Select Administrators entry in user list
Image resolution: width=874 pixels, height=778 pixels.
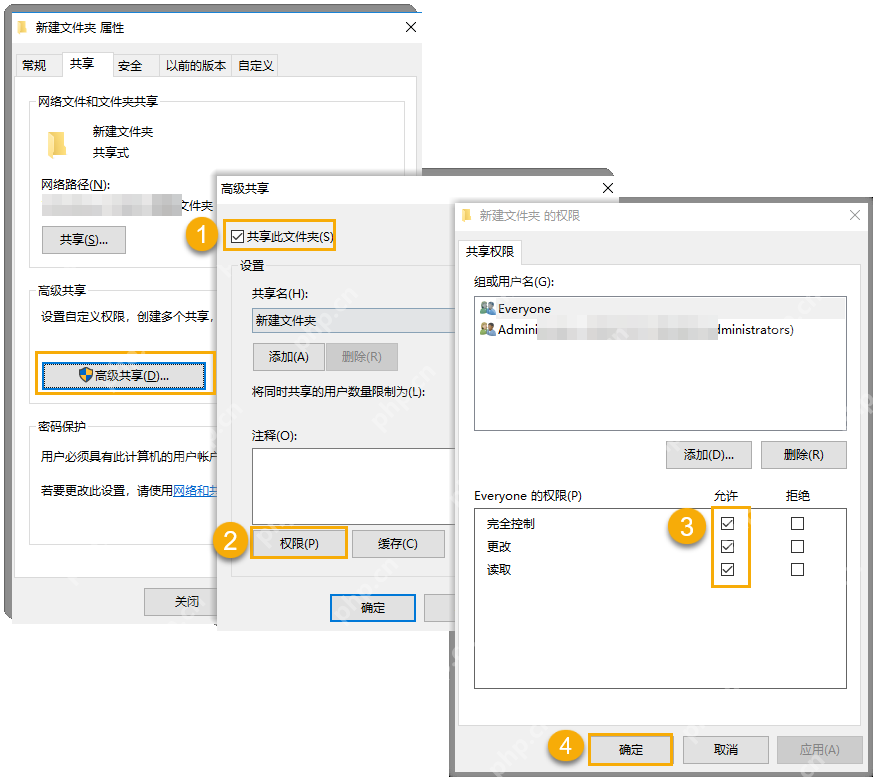point(660,329)
